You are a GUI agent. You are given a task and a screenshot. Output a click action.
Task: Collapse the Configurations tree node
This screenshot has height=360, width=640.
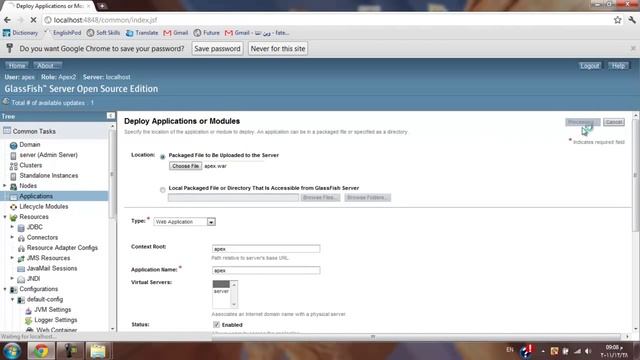pyautogui.click(x=5, y=289)
